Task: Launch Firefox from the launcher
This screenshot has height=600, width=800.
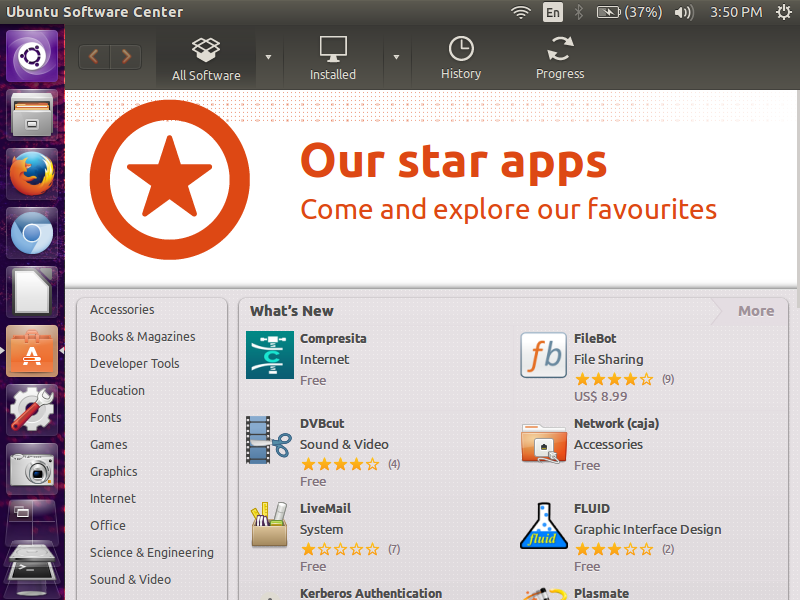Action: 32,174
